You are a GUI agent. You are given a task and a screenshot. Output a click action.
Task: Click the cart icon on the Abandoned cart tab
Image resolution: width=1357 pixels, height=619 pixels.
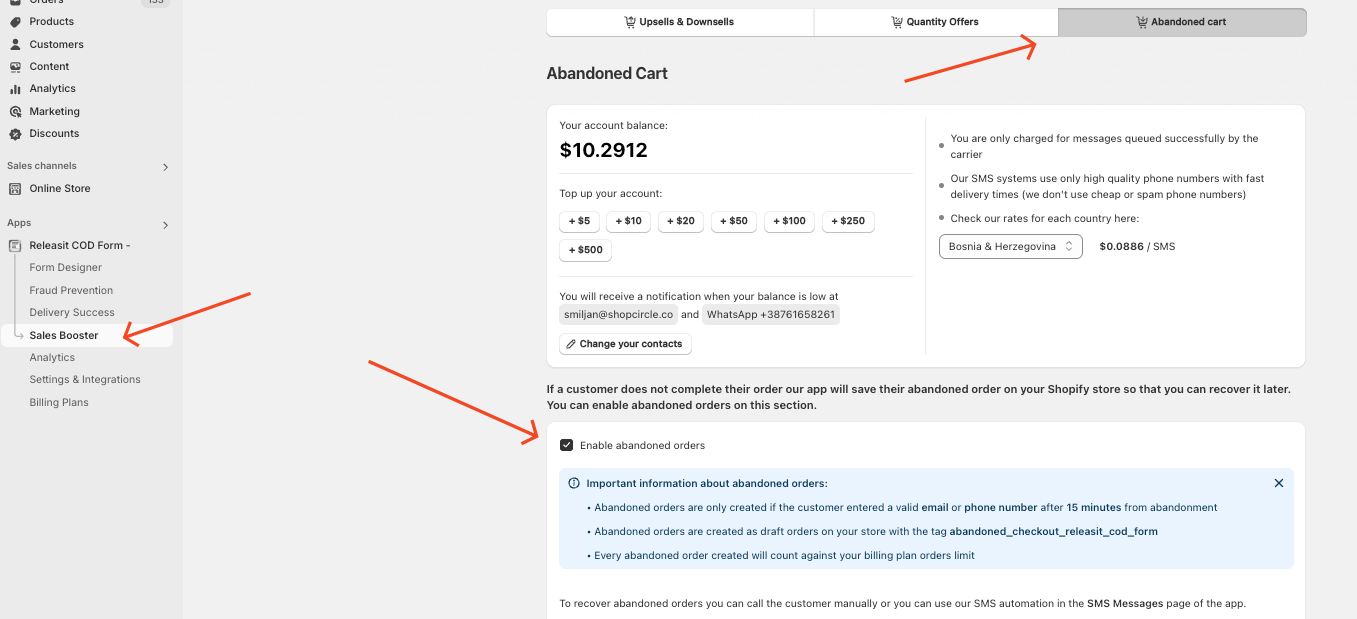click(1142, 22)
